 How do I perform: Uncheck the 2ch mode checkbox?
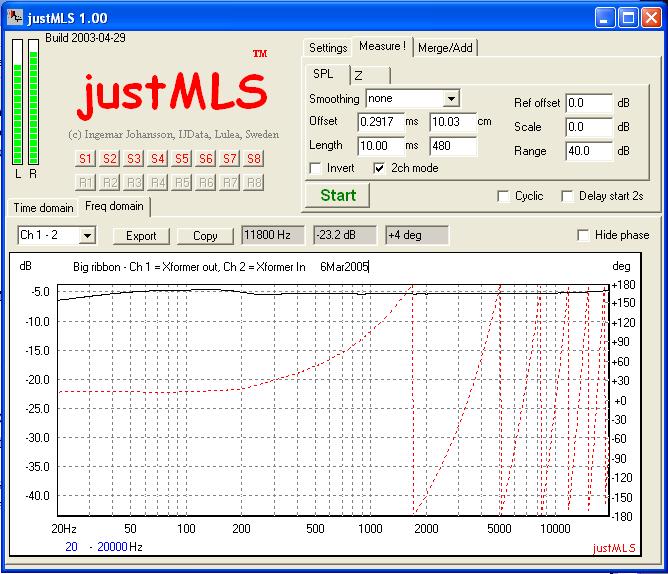(x=379, y=168)
